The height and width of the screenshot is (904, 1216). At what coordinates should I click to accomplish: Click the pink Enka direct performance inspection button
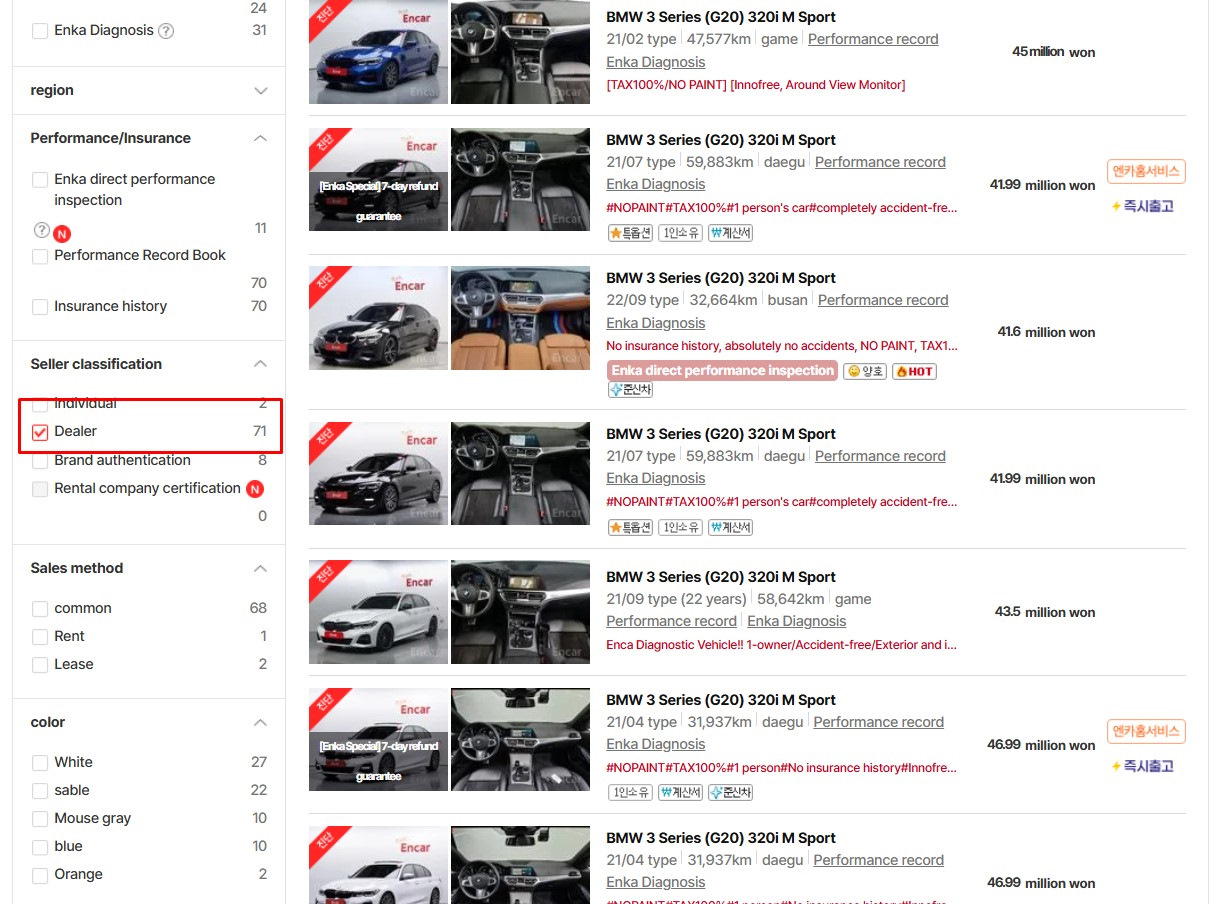coord(722,371)
